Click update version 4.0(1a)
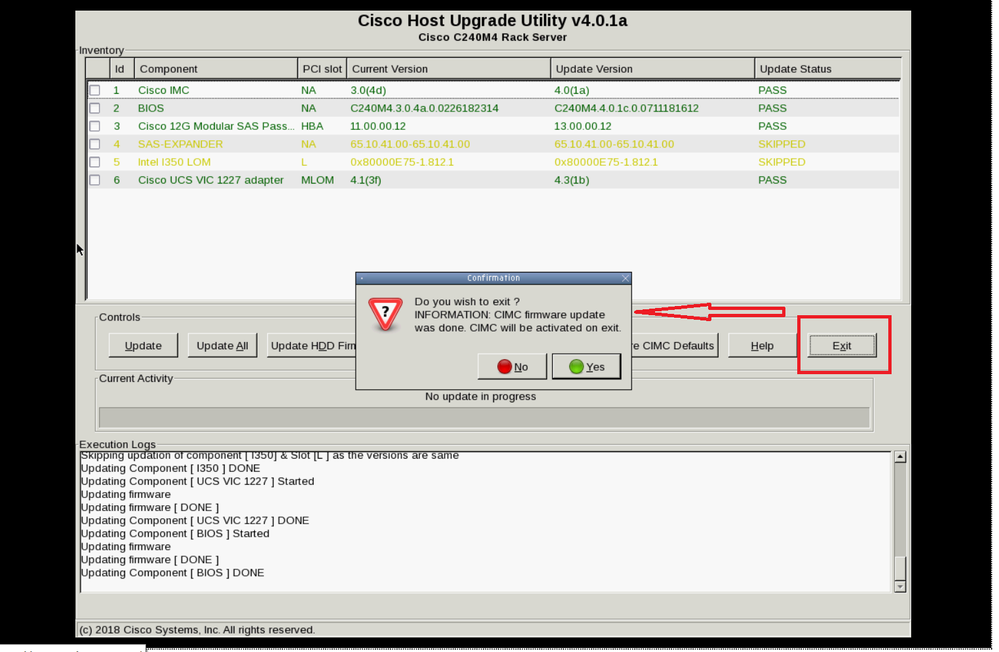This screenshot has height=652, width=999. [571, 91]
